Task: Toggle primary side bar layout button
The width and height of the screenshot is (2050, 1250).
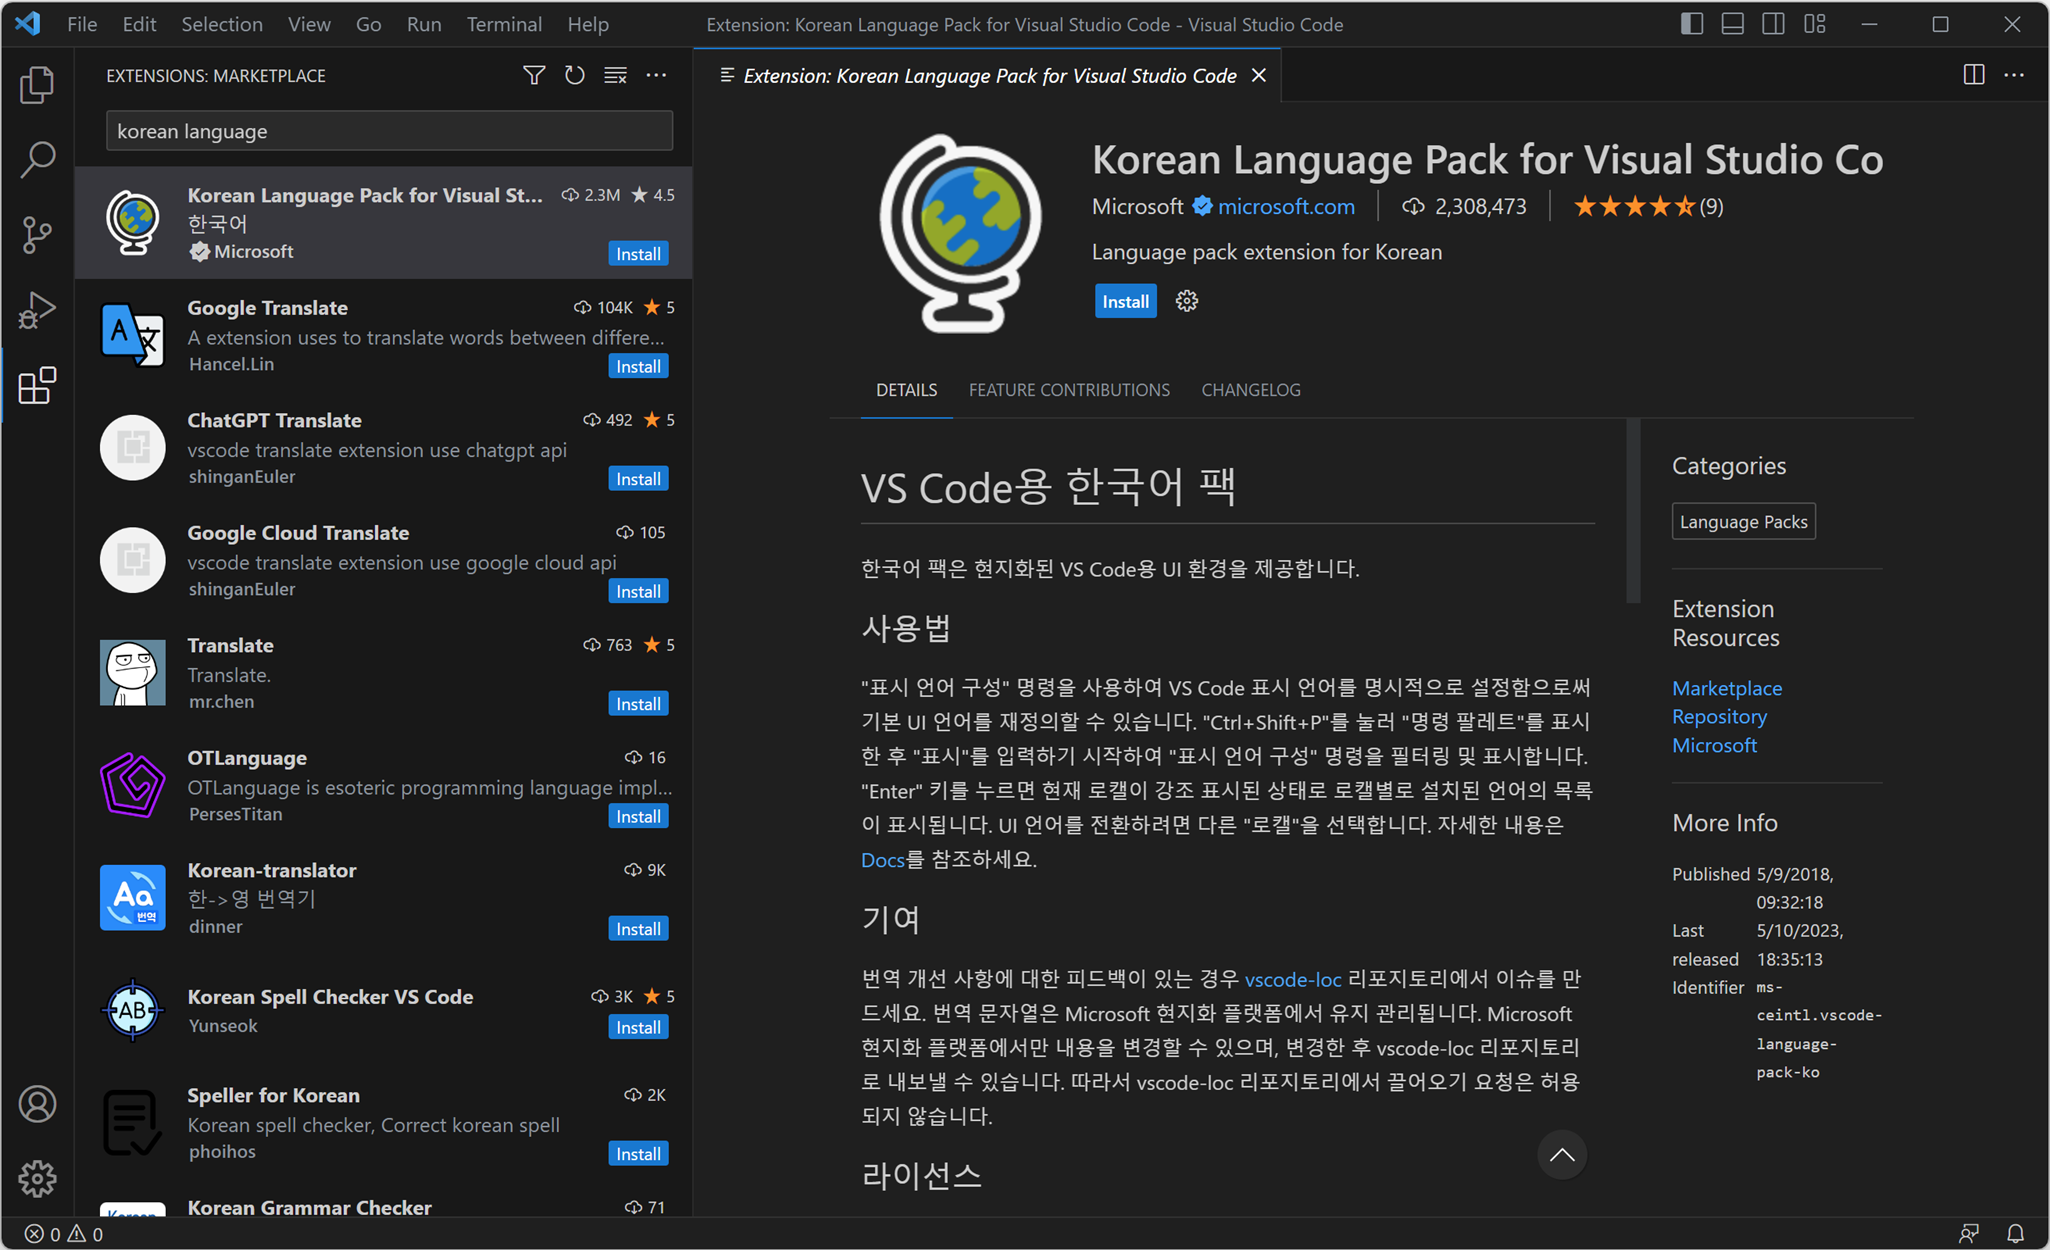Action: coord(1691,24)
